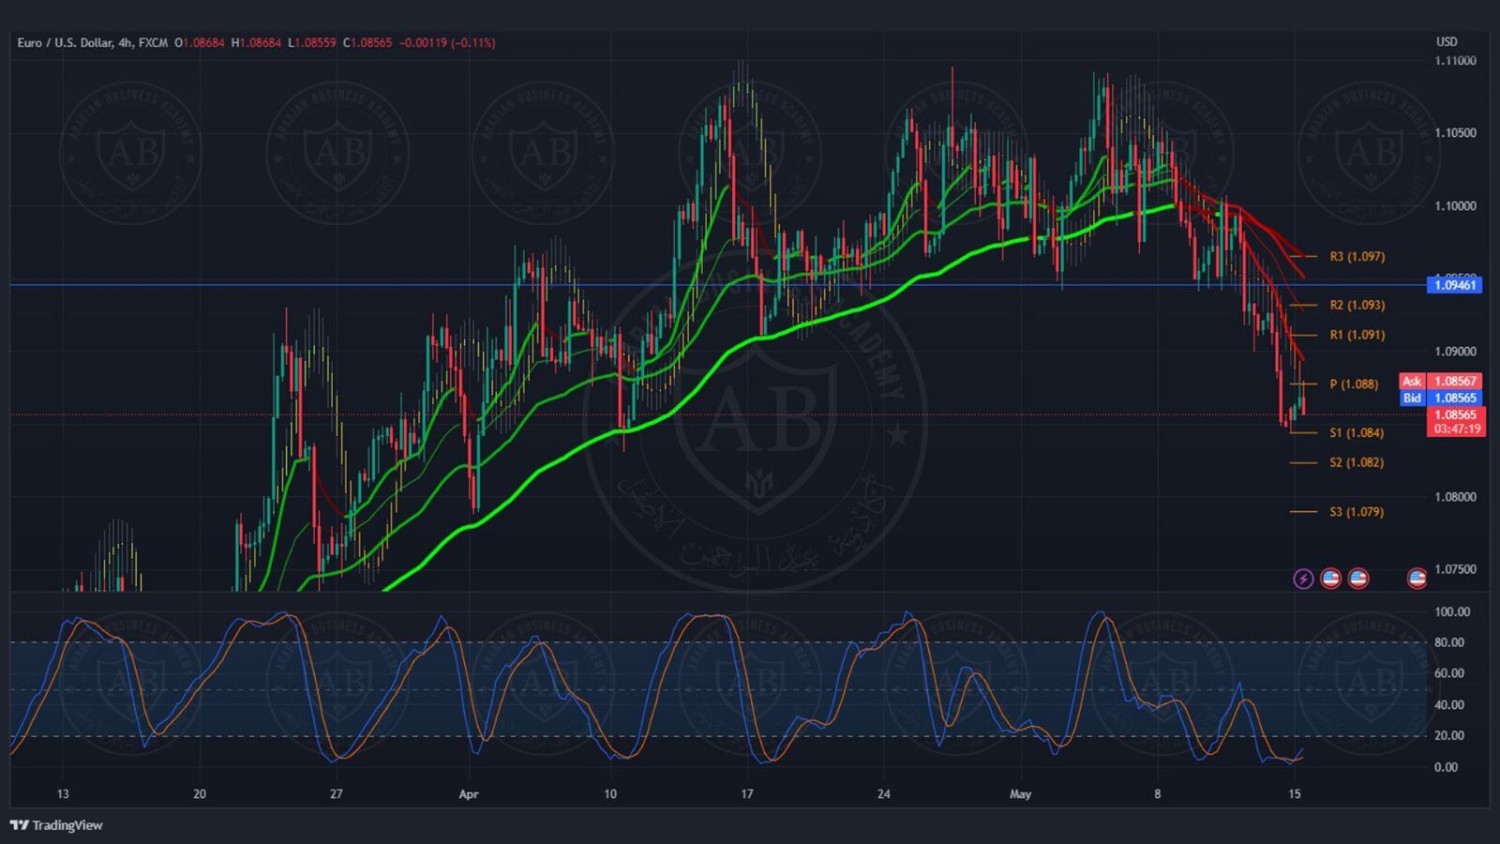Click the 60.00 stochastic scale value
The image size is (1500, 844).
coord(1449,674)
